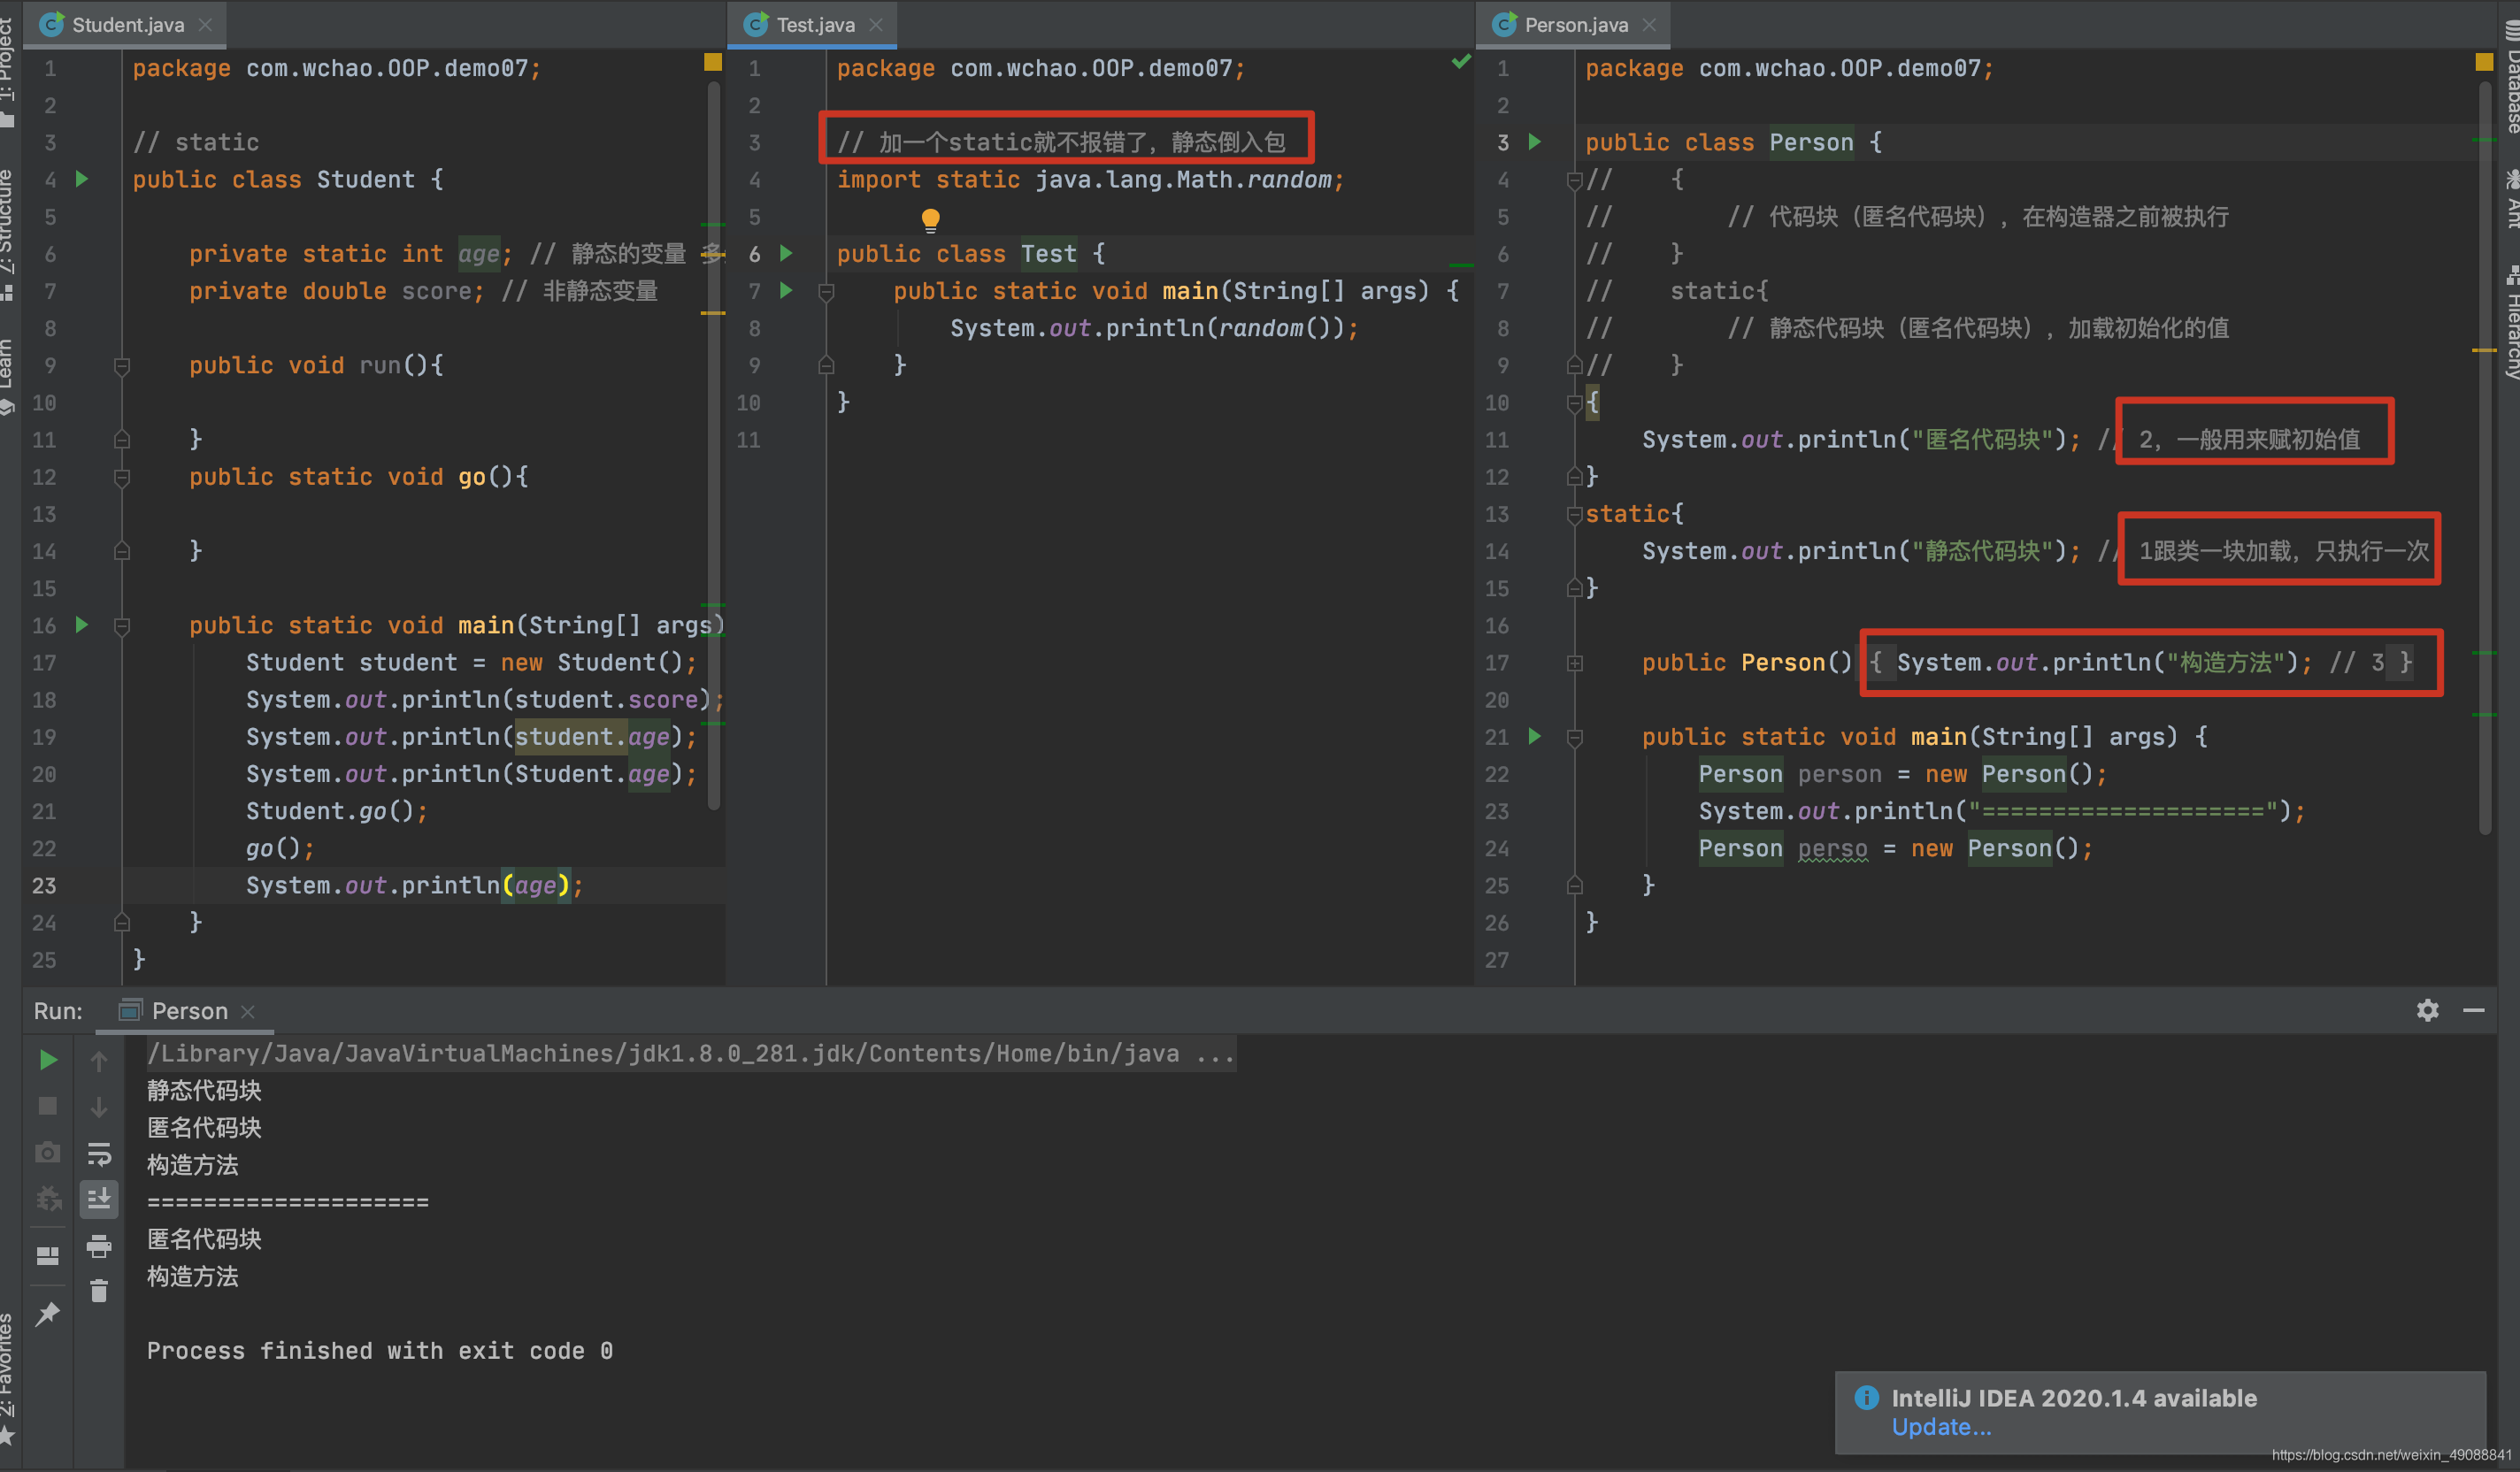Screen dimensions: 2520x1472
Task: Run Person main method from gutter arrow
Action: point(1535,736)
